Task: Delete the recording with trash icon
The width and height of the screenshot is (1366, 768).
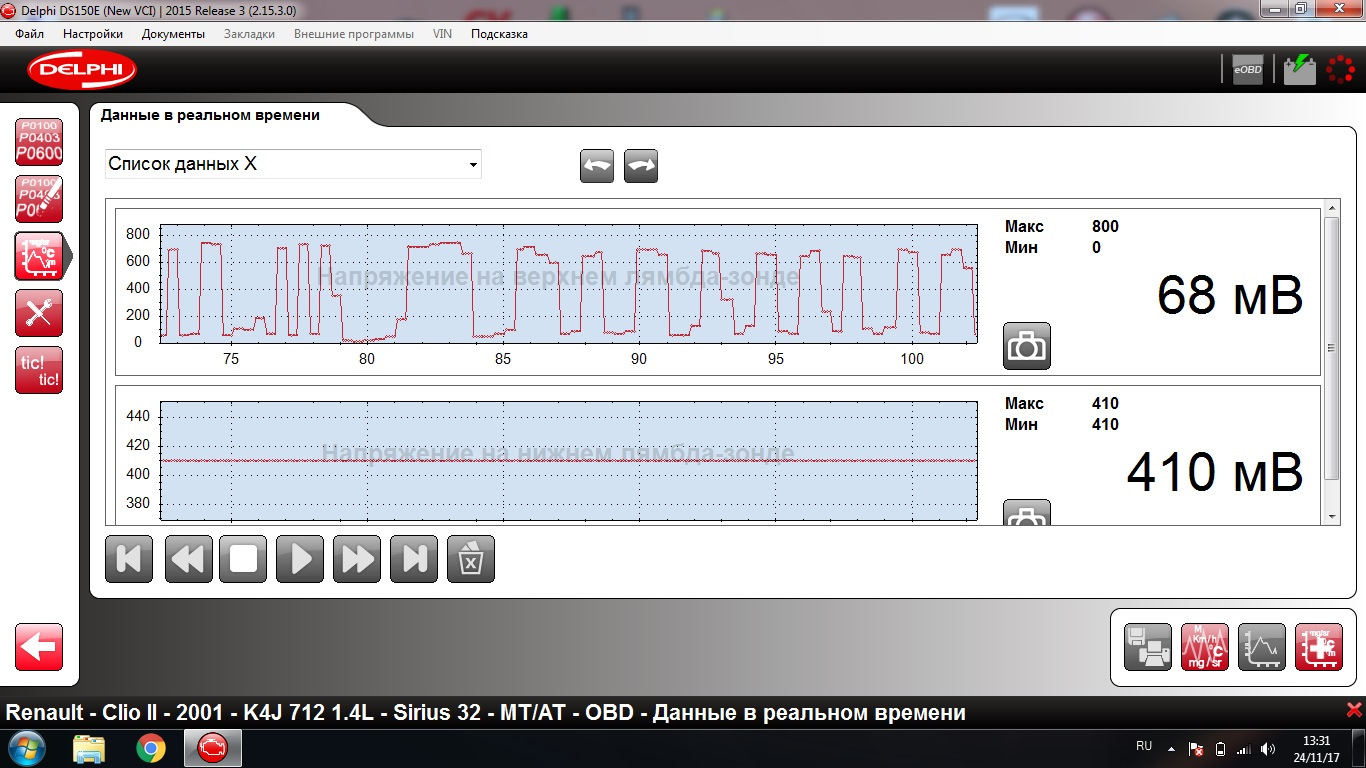Action: pyautogui.click(x=471, y=558)
